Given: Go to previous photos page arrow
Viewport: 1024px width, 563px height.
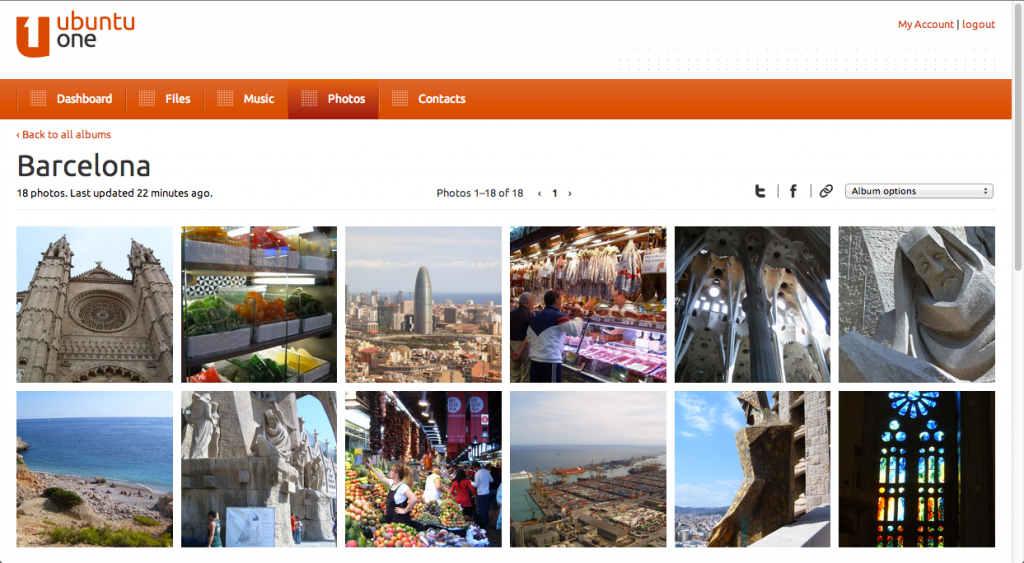Looking at the screenshot, I should [x=540, y=194].
